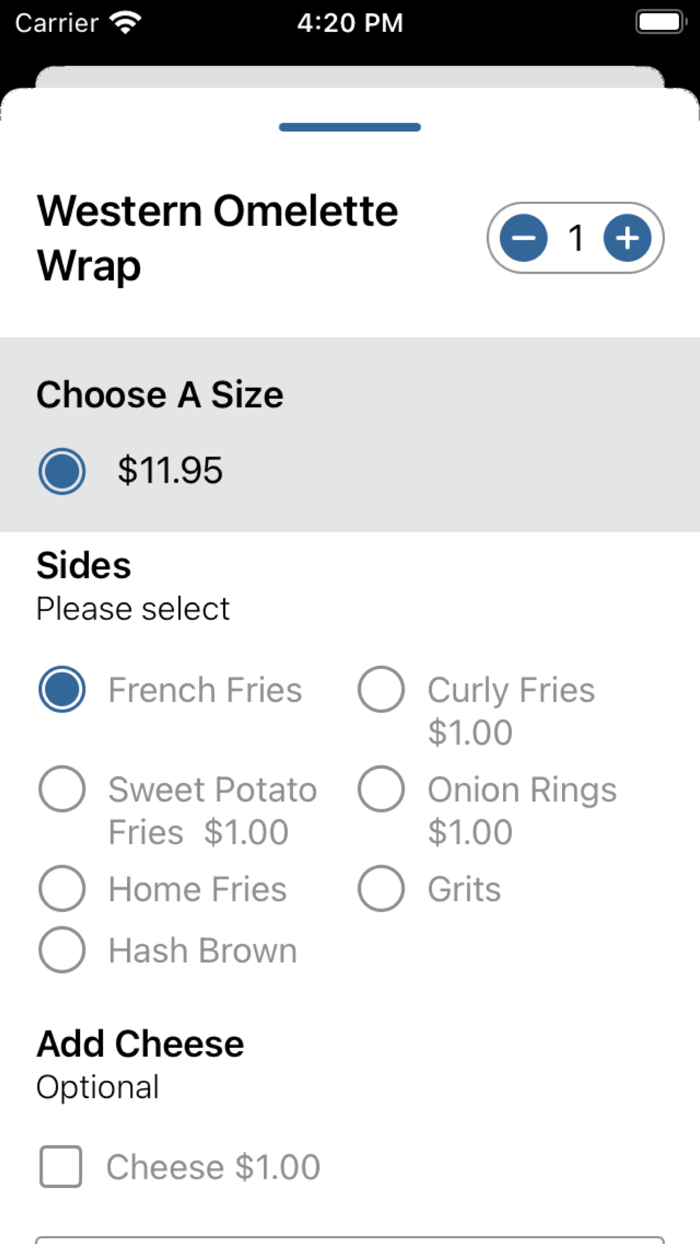Screen dimensions: 700x1244
Task: Tap the plus icon to increase quantity
Action: point(627,238)
